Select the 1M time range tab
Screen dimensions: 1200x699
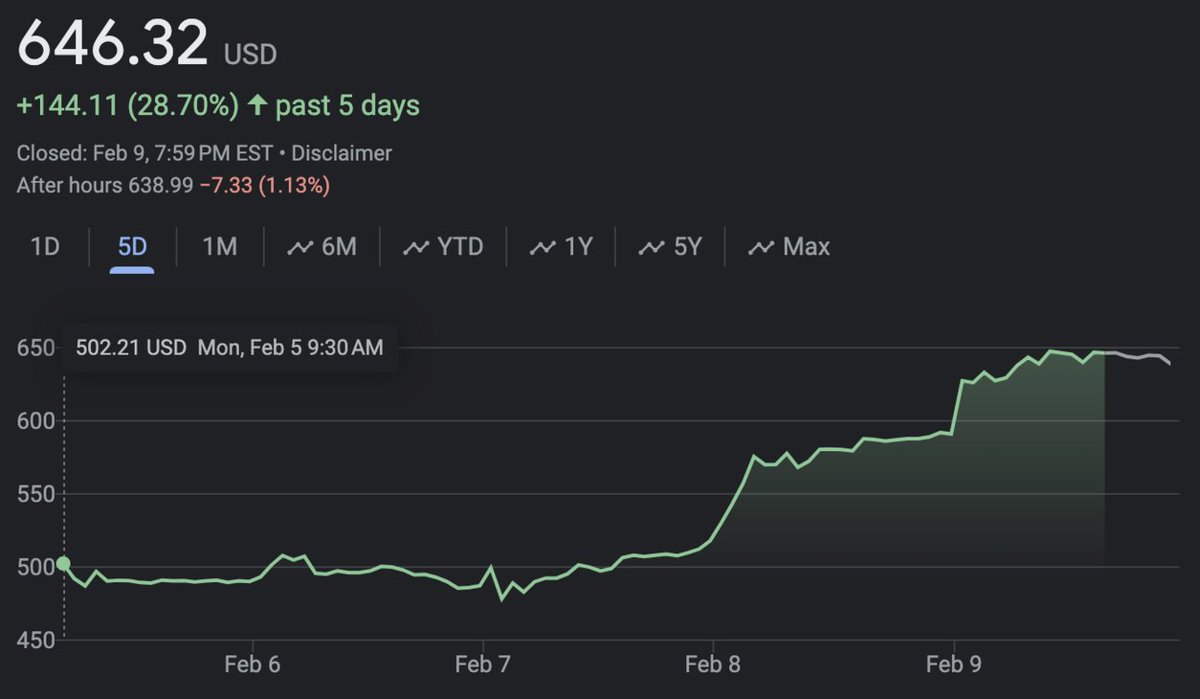219,245
